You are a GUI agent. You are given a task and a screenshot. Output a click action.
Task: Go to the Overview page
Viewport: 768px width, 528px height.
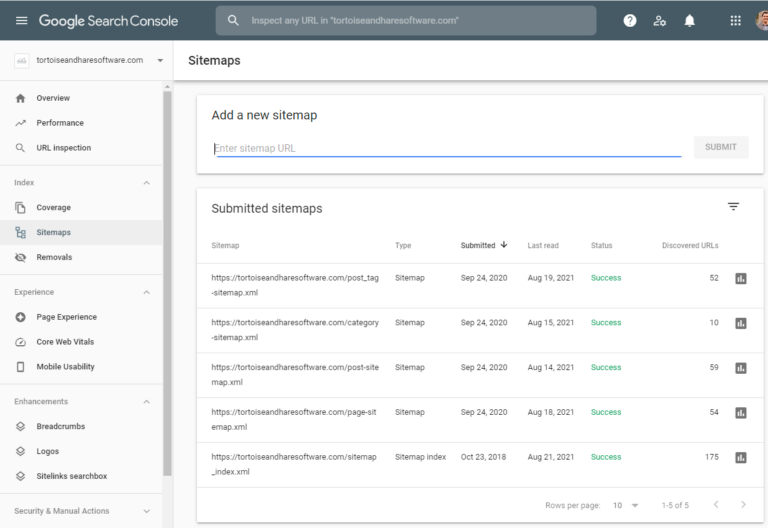coord(53,98)
